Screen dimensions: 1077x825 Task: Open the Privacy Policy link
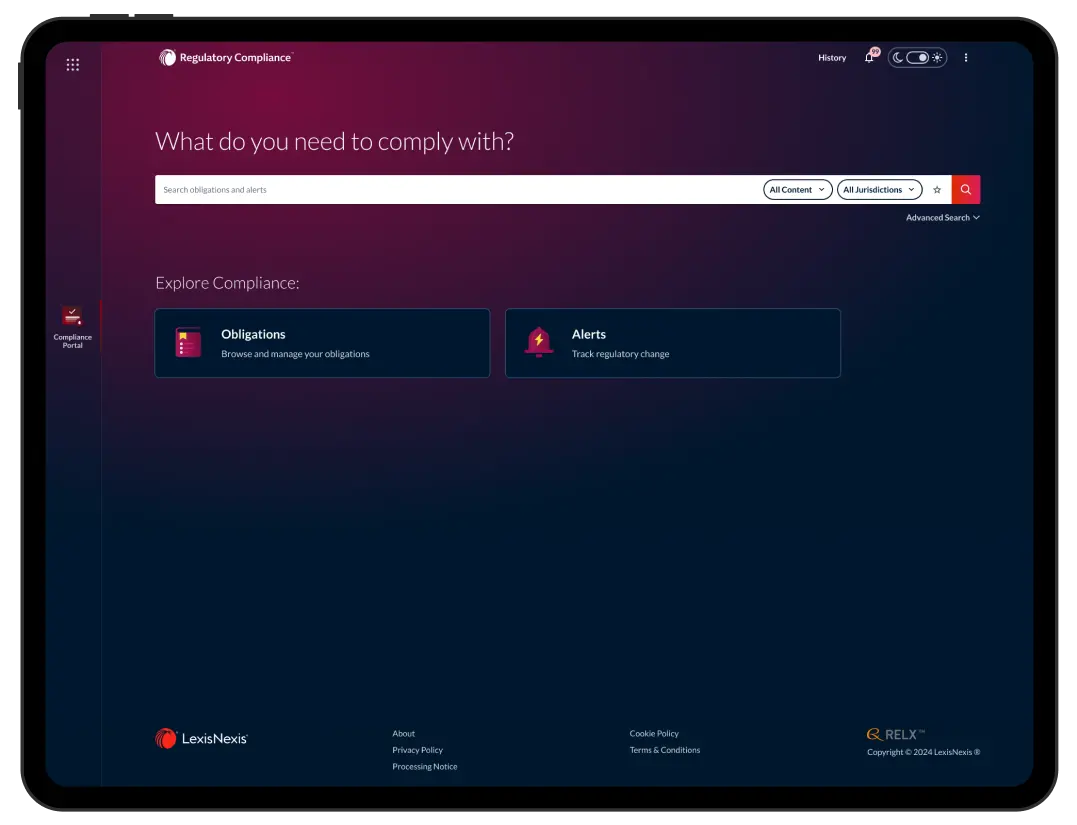click(417, 750)
